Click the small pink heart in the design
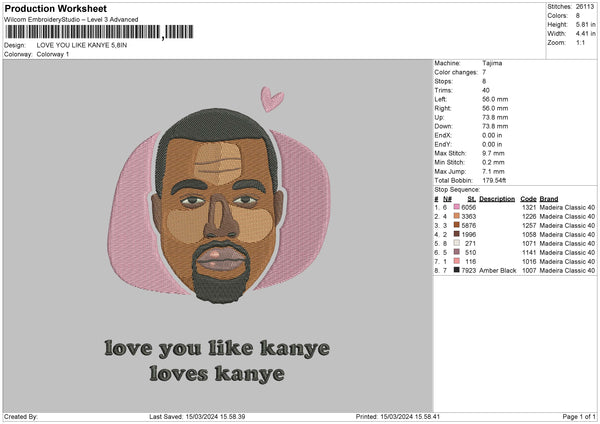The width and height of the screenshot is (600, 424). [272, 99]
